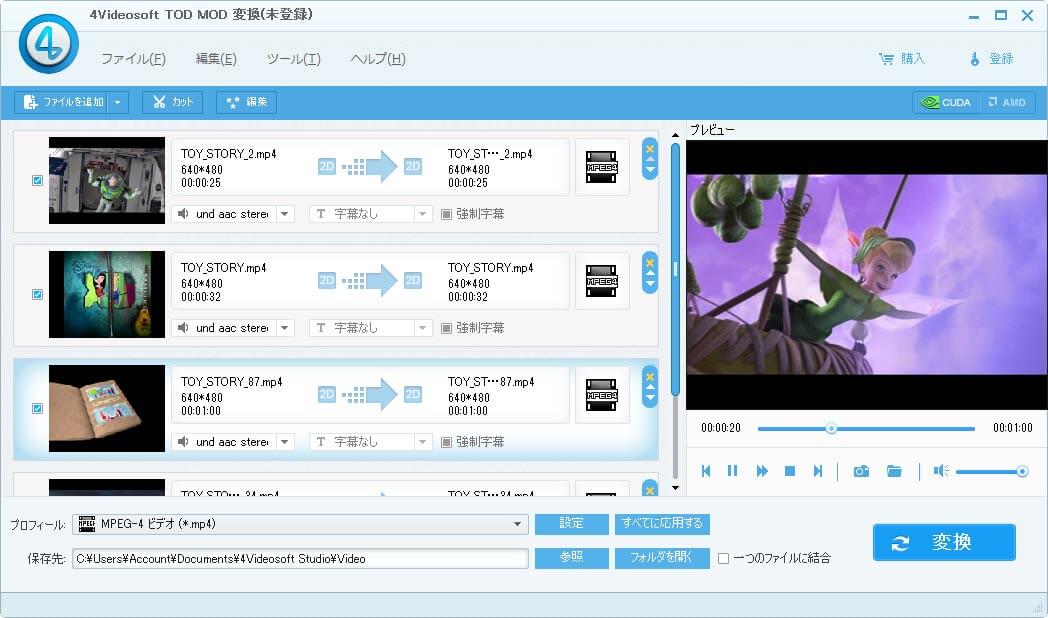Open audio track dropdown for TOY_STORY_2.mp4
This screenshot has height=618, width=1048.
coord(285,214)
